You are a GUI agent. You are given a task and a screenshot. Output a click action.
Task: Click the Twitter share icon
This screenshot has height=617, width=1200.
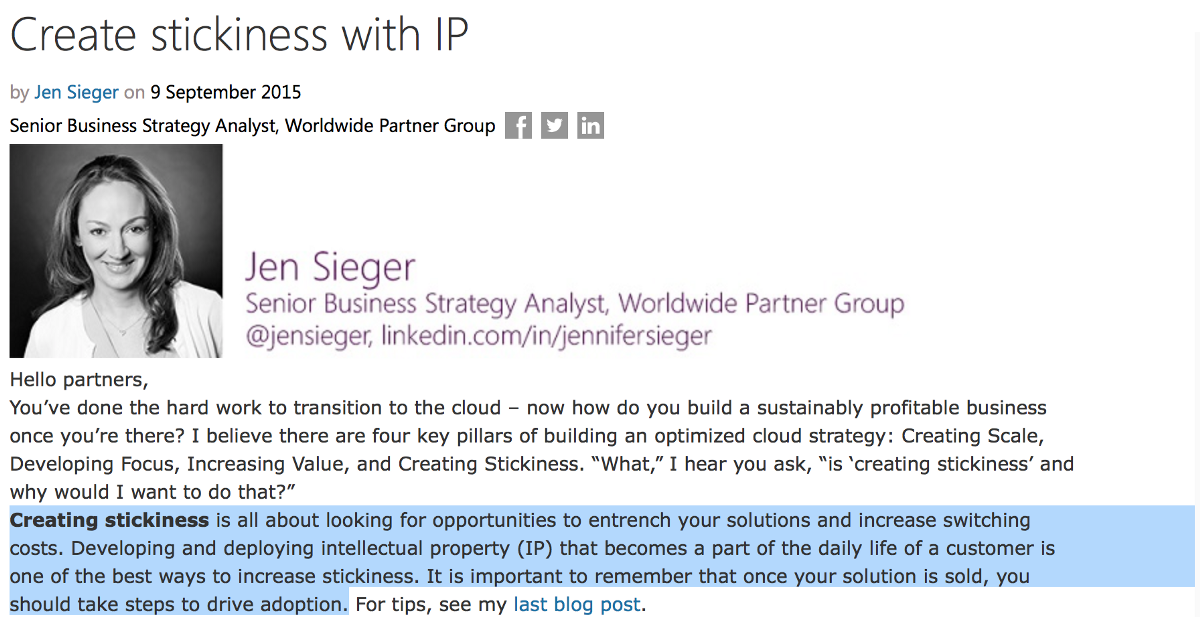click(554, 126)
